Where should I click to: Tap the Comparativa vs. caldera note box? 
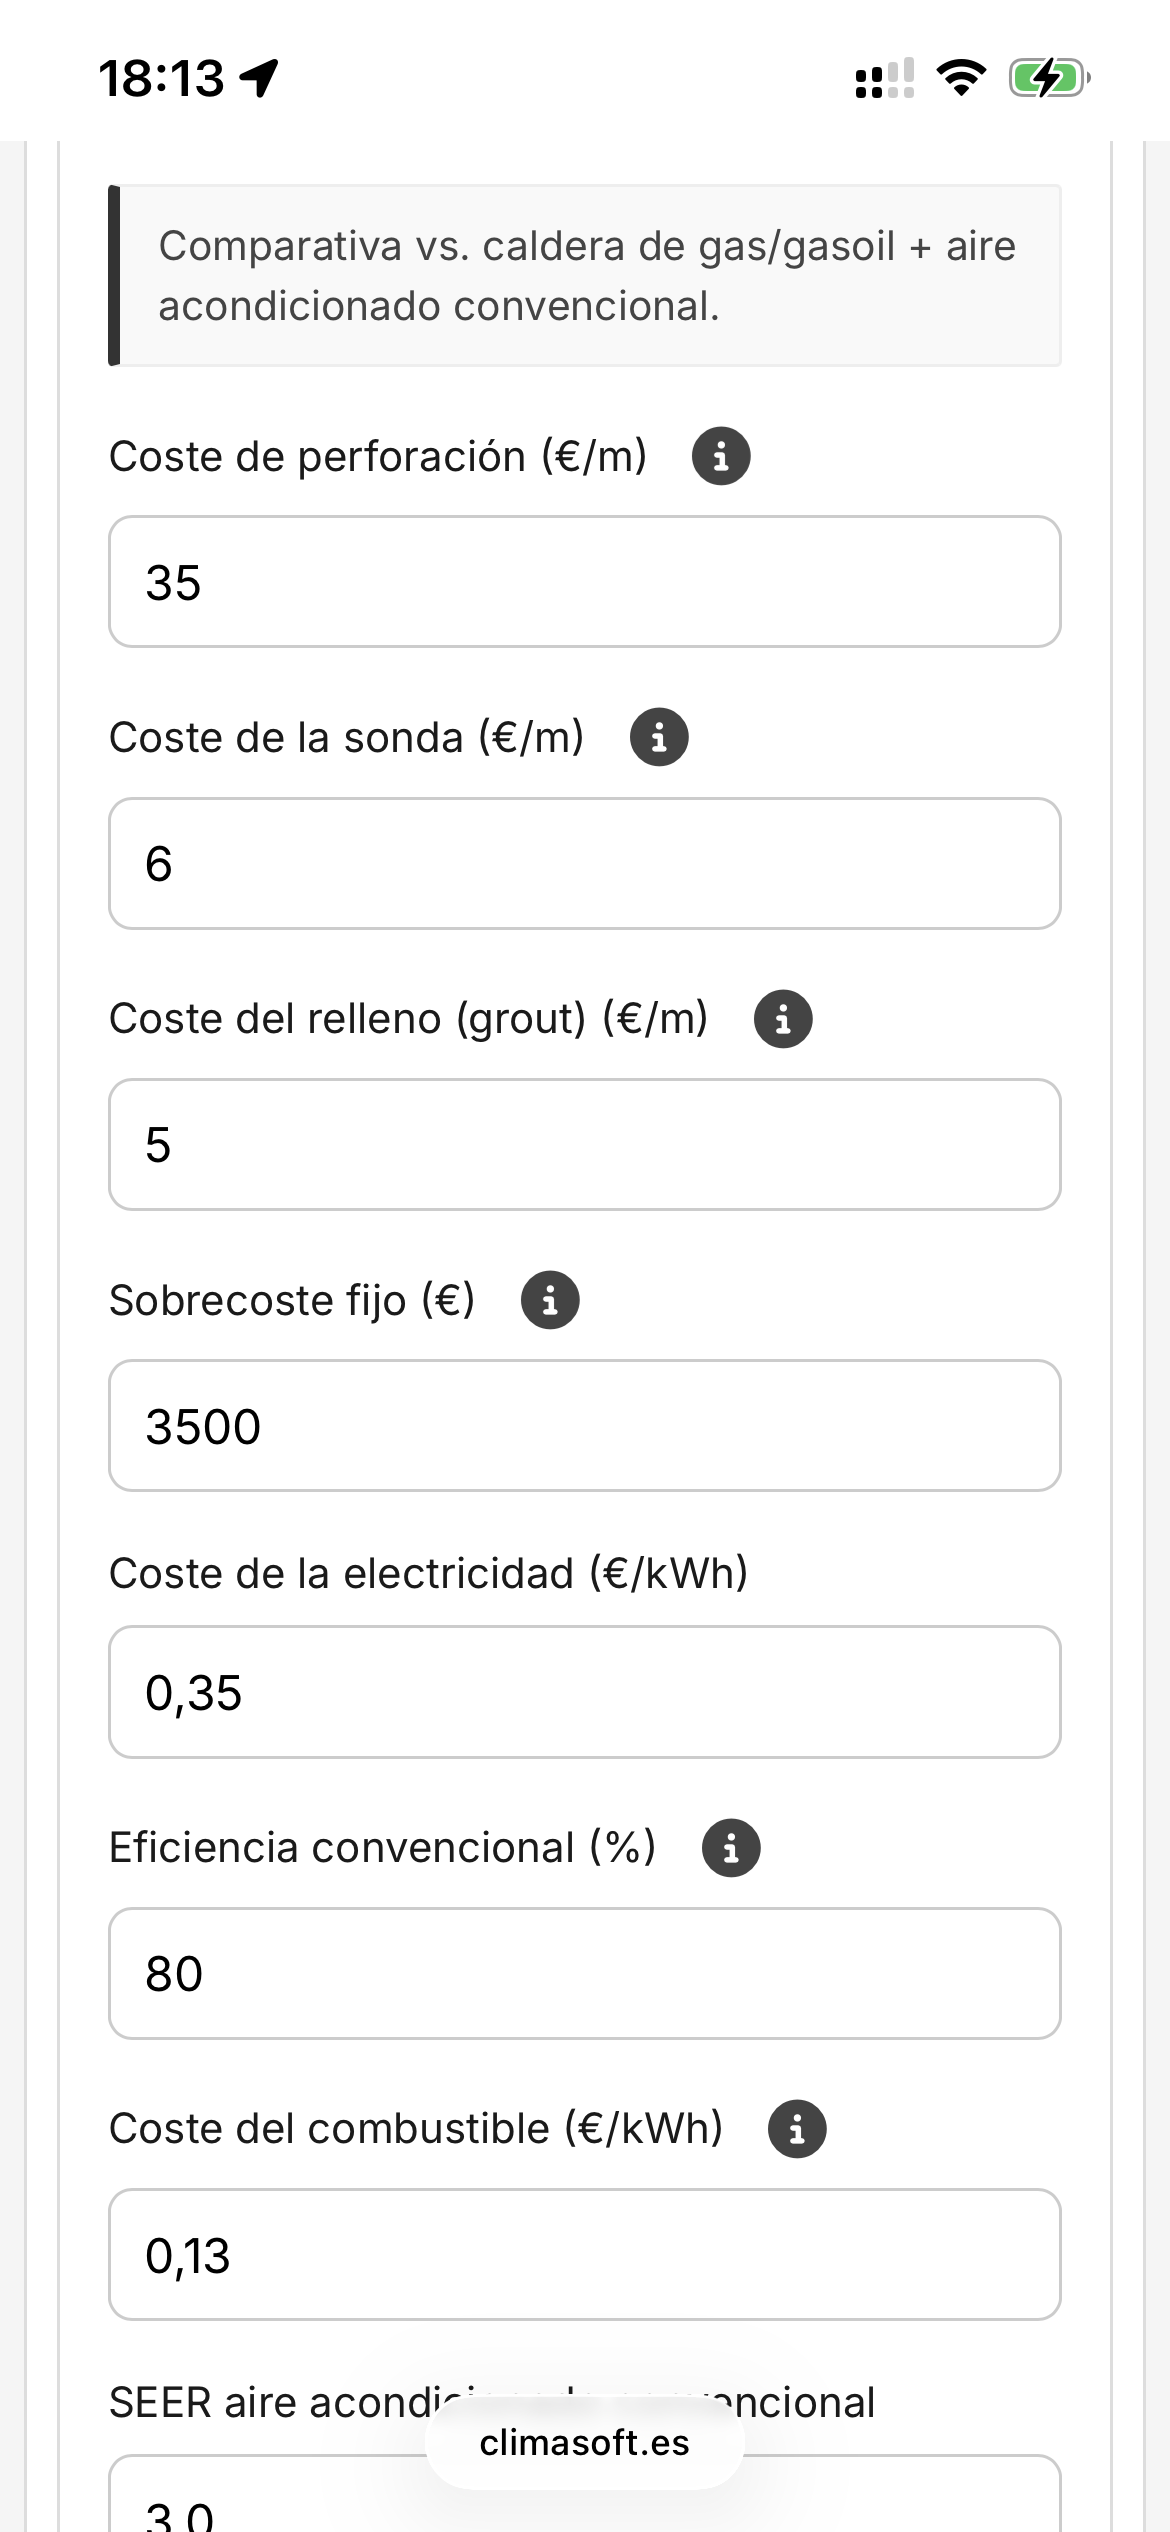point(585,275)
